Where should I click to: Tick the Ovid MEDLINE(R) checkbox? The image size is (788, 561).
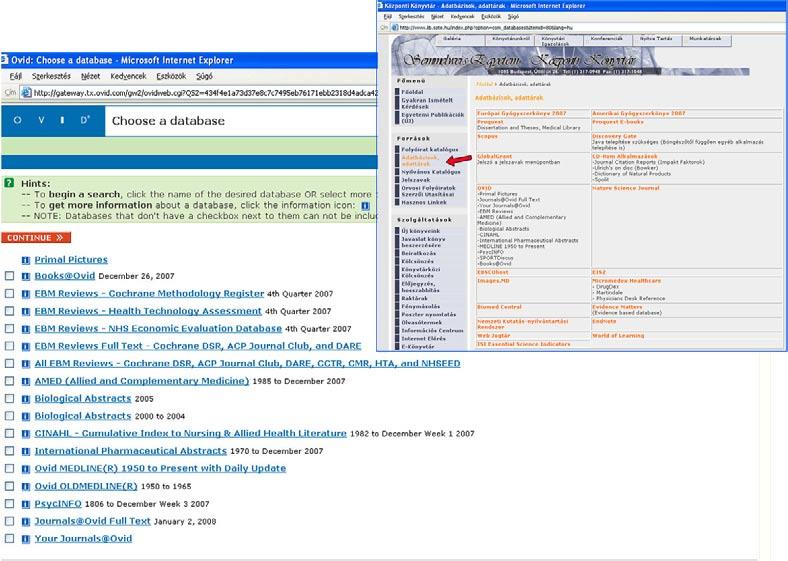coord(9,469)
